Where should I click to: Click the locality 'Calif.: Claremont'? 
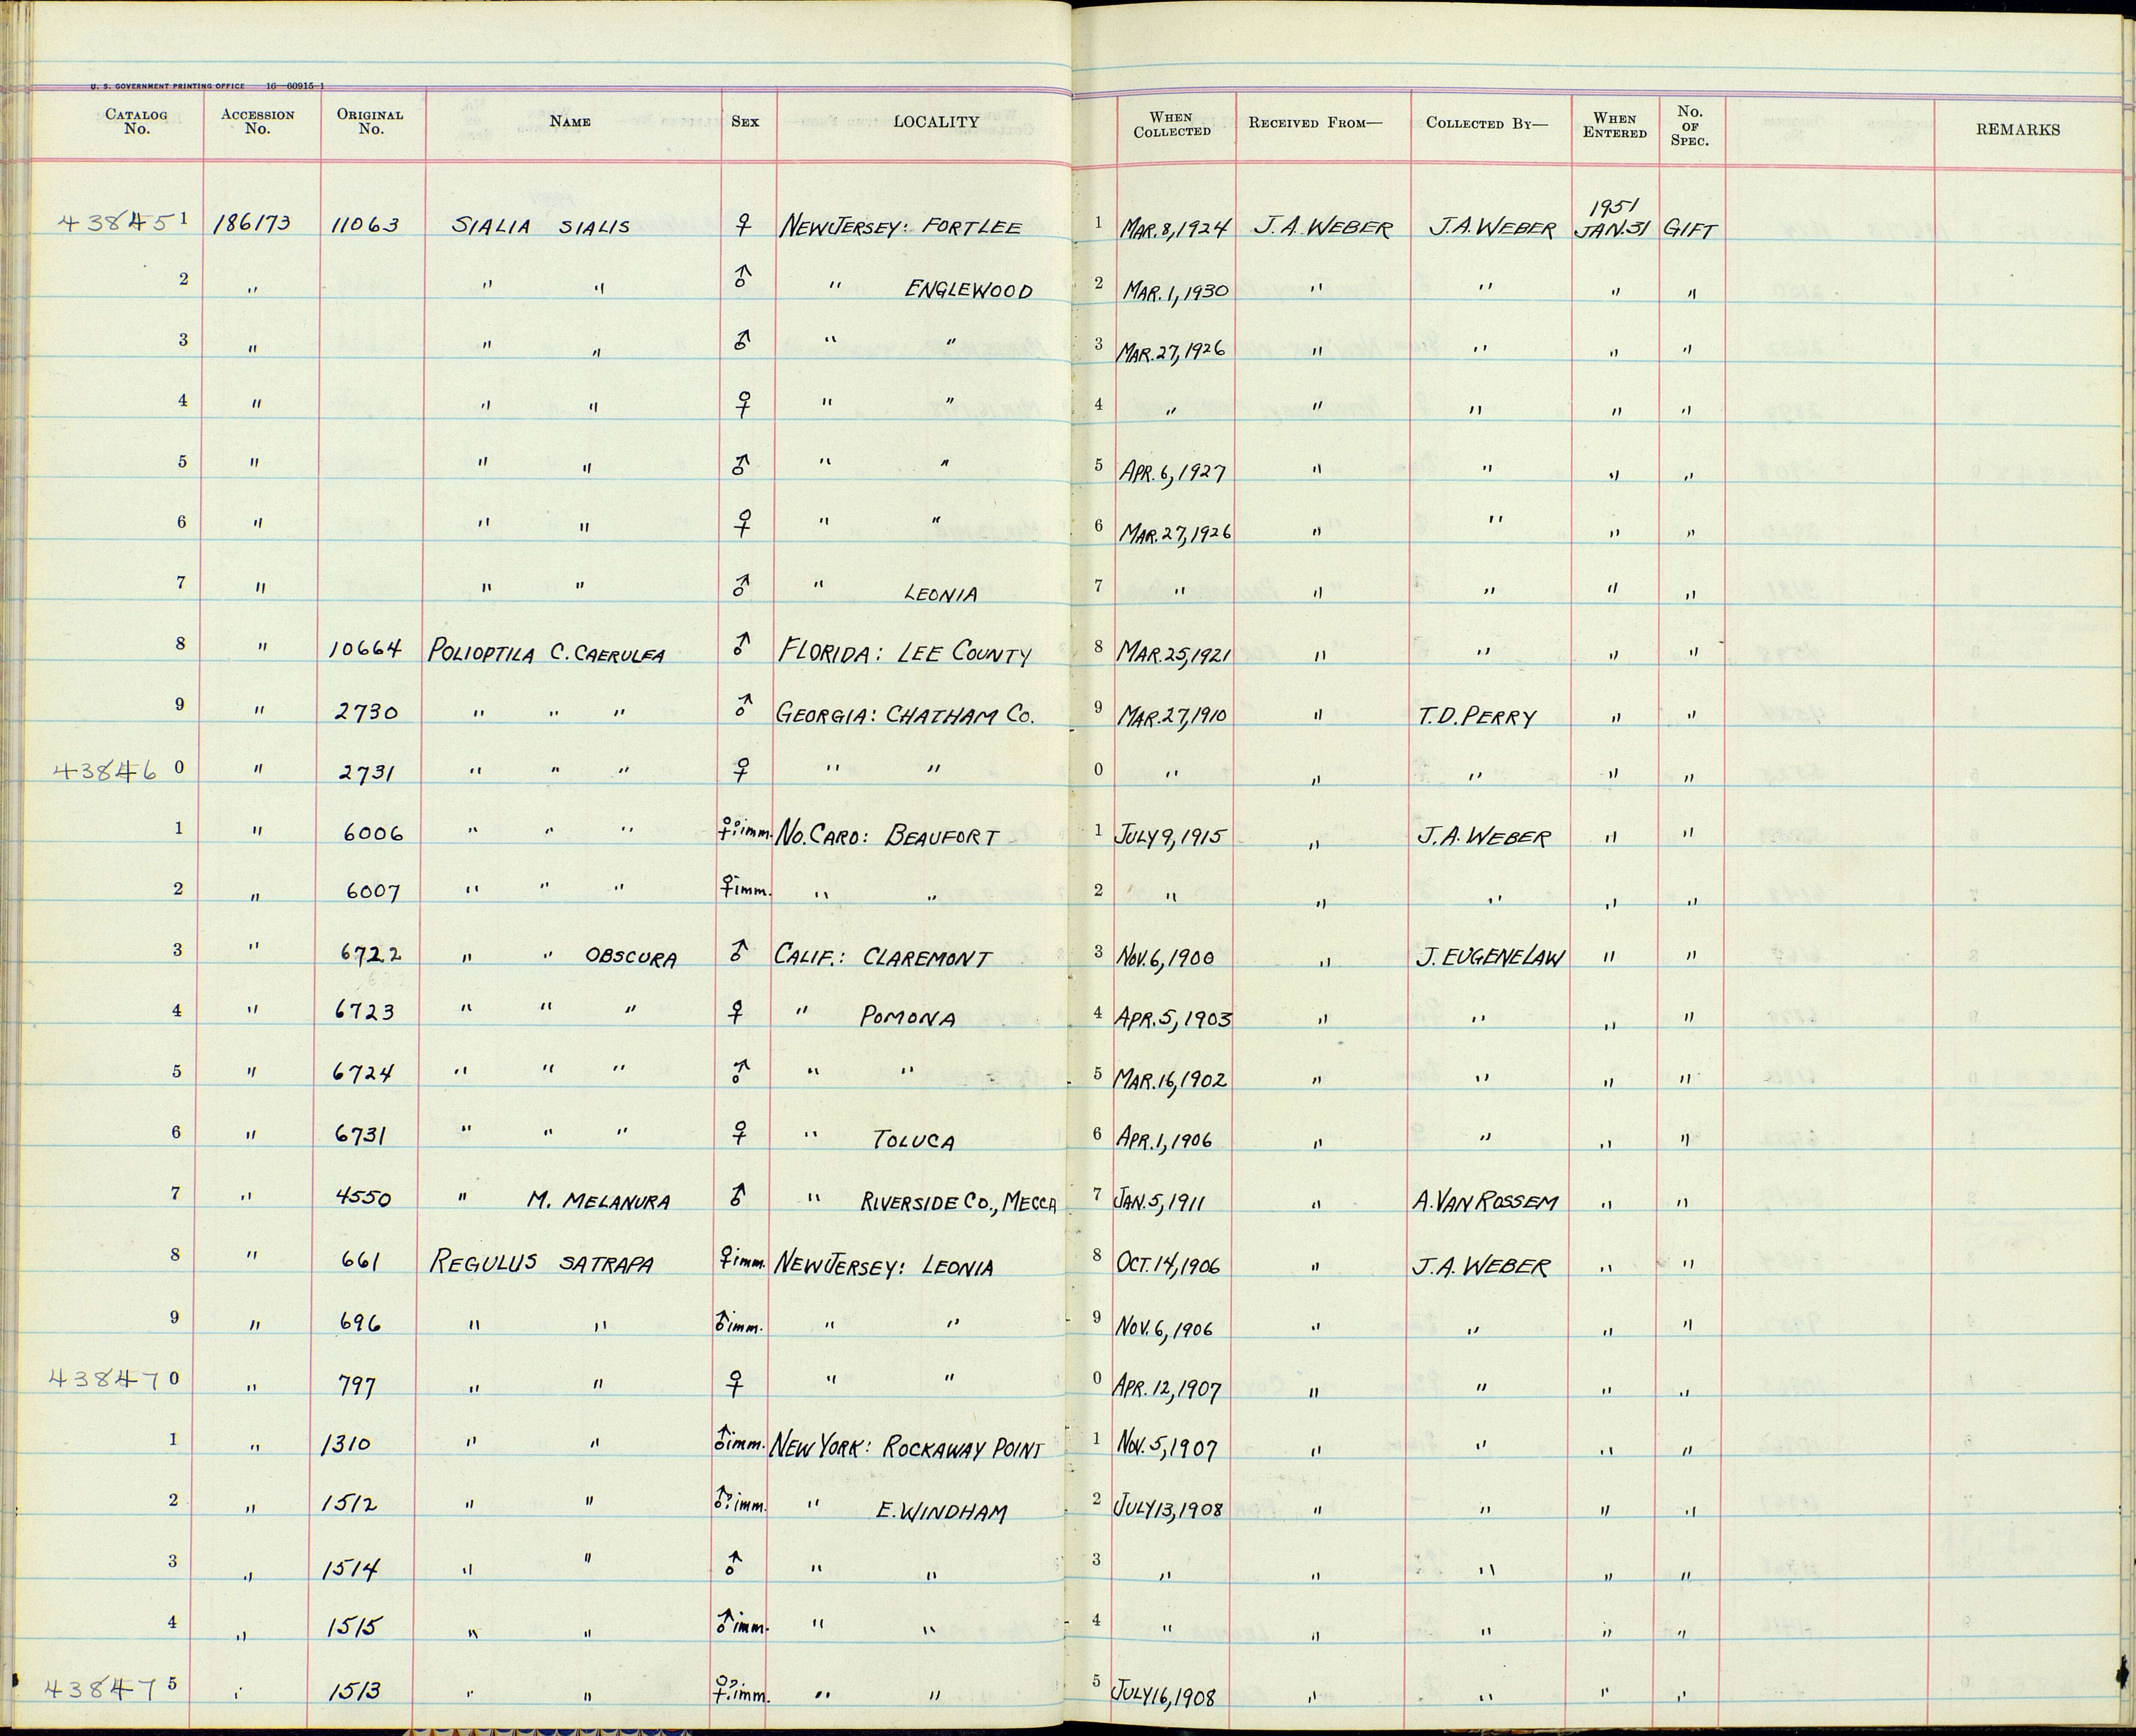pyautogui.click(x=883, y=958)
